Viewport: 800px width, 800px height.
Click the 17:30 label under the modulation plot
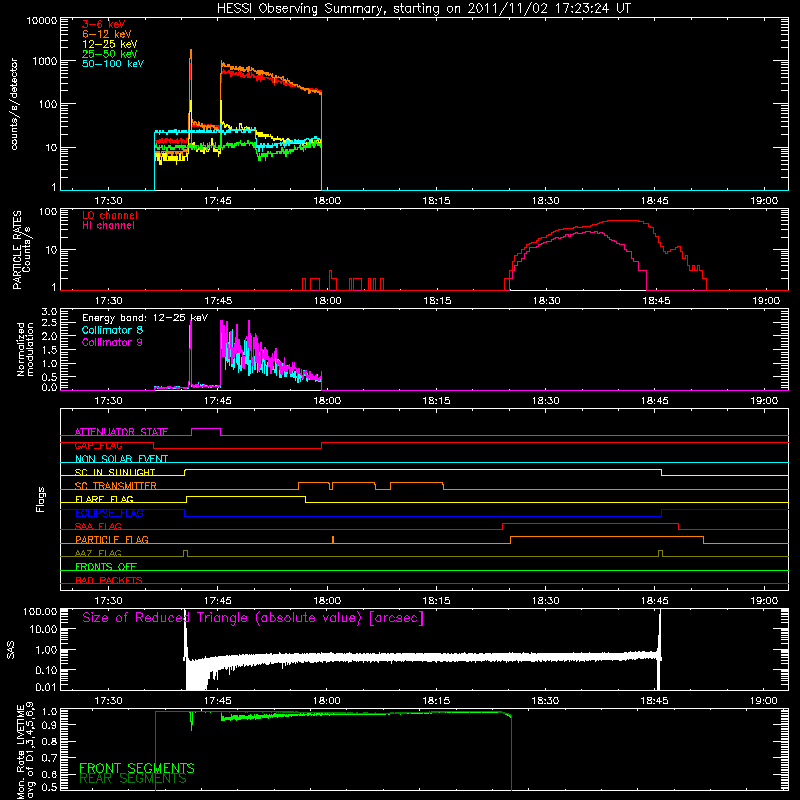coord(109,401)
